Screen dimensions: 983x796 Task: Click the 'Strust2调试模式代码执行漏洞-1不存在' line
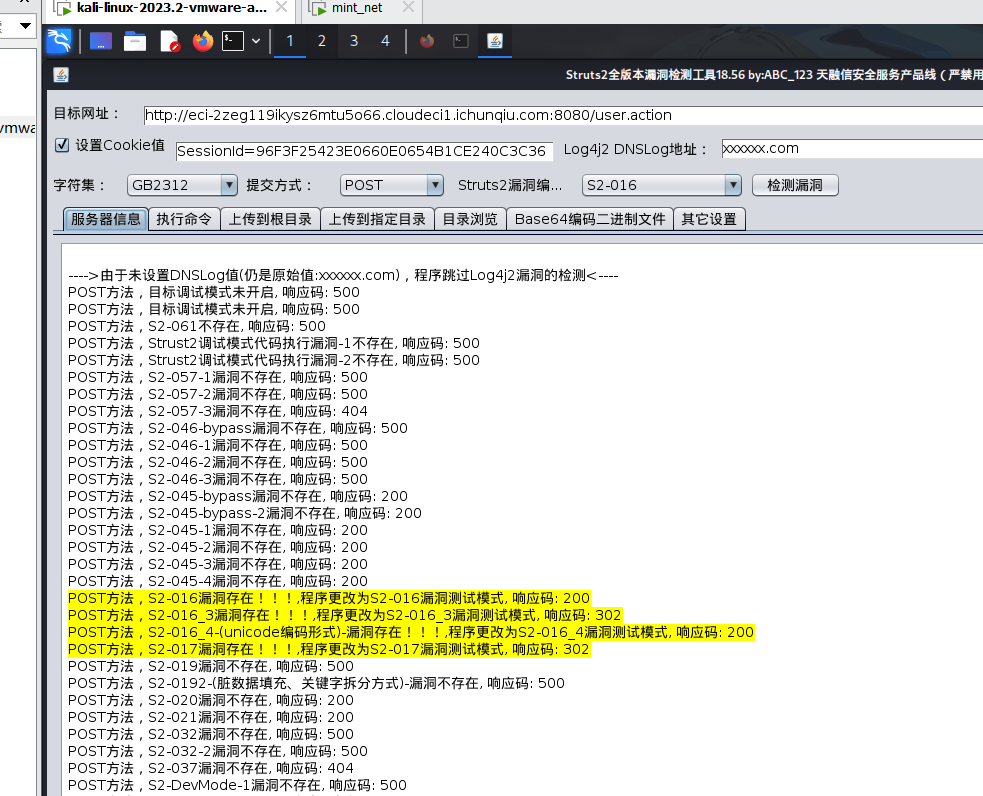point(273,343)
